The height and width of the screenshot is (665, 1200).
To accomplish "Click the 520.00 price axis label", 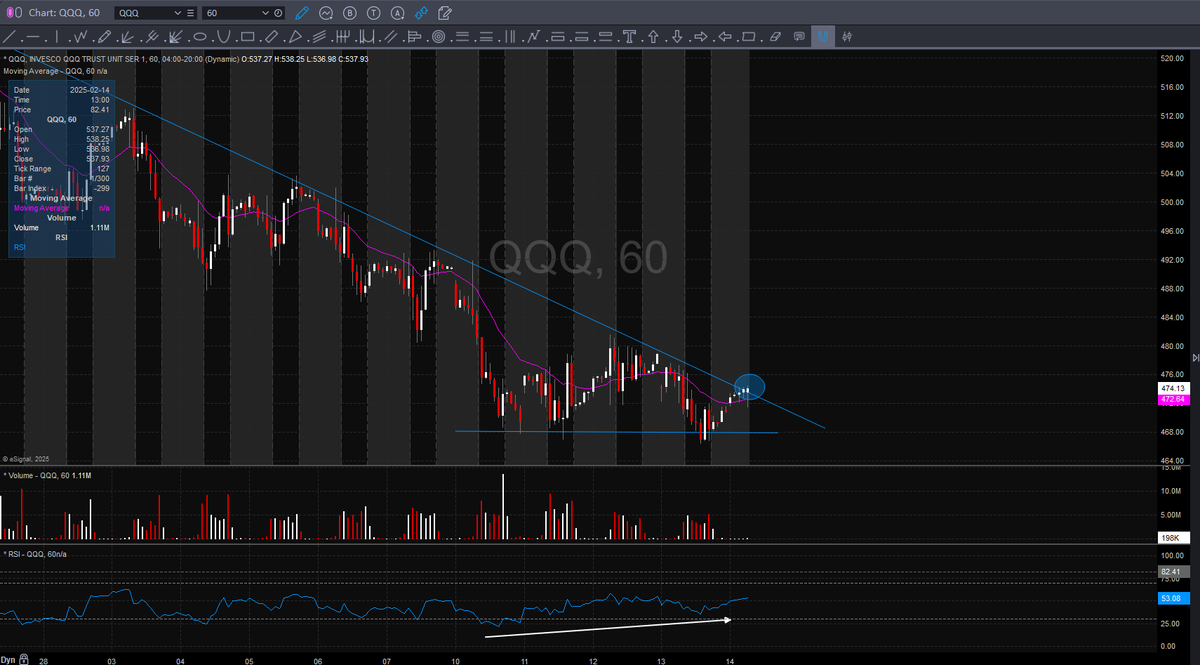I will coord(1173,59).
